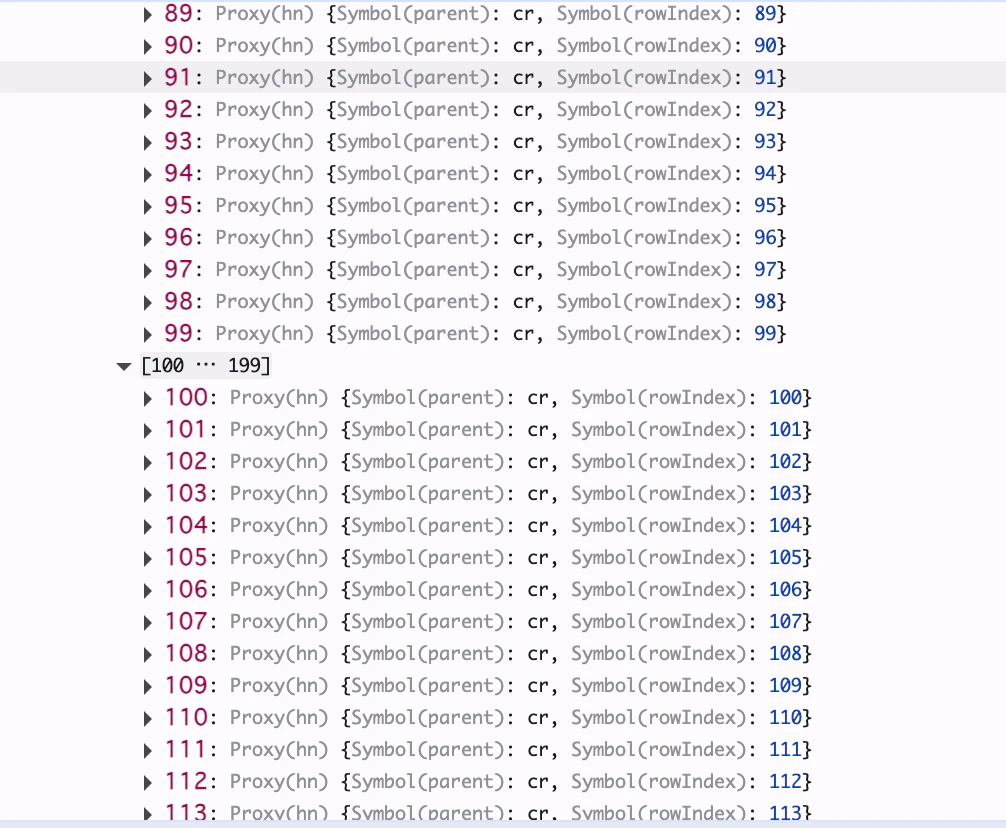Viewport: 1006px width, 828px height.
Task: Expand array entry 98
Action: 148,303
